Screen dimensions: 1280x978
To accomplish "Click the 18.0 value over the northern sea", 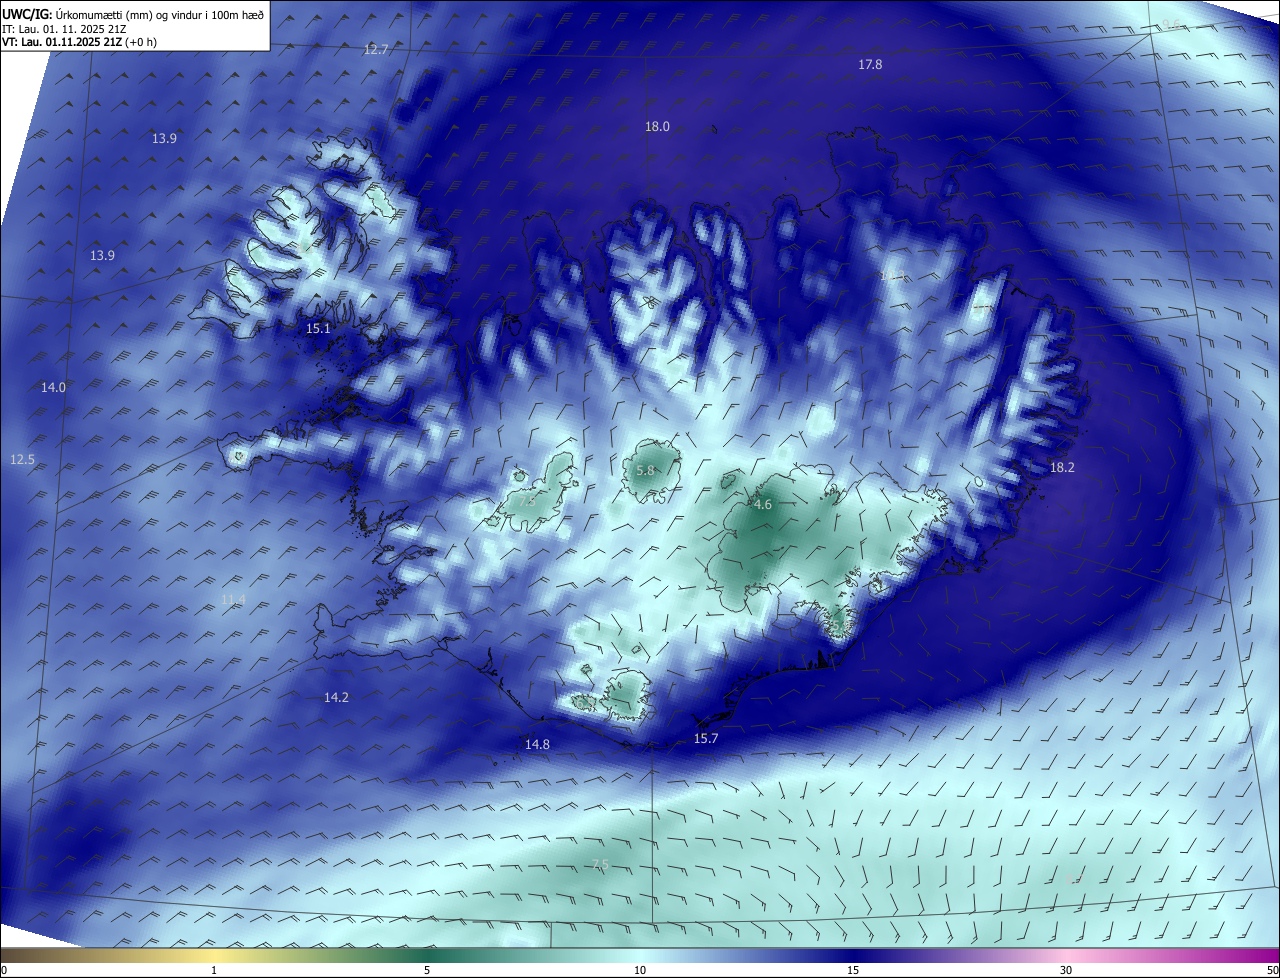I will tap(657, 126).
